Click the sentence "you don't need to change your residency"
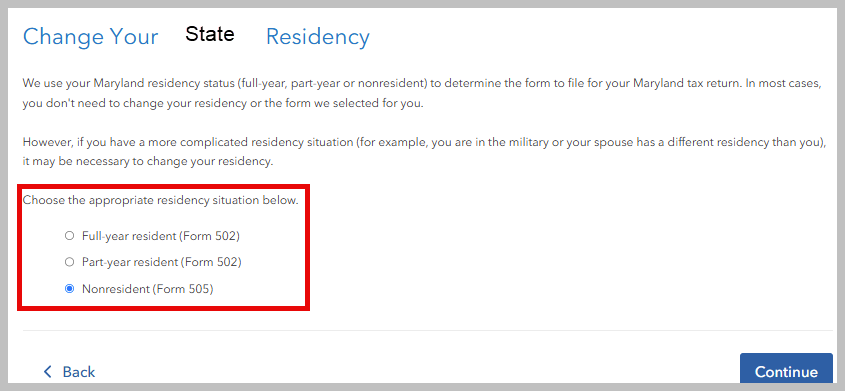 [135, 103]
